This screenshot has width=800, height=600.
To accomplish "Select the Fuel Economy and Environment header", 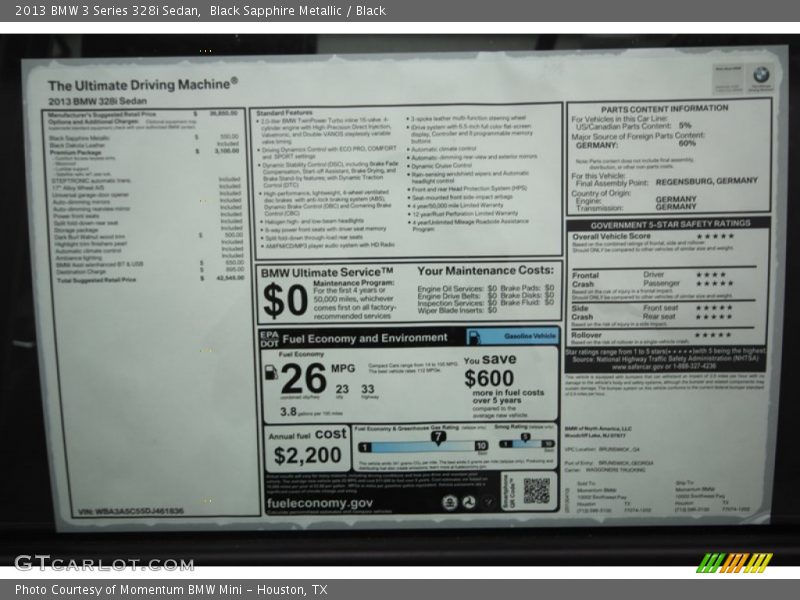I will 365,336.
